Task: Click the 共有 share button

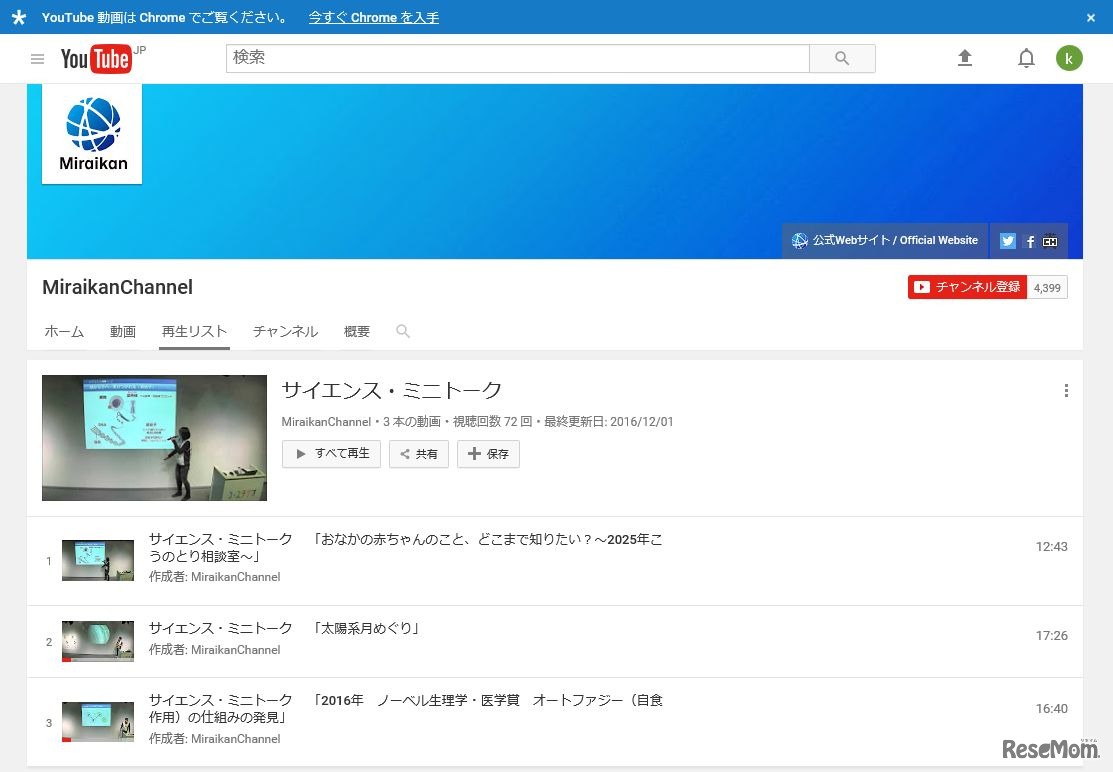Action: click(418, 454)
